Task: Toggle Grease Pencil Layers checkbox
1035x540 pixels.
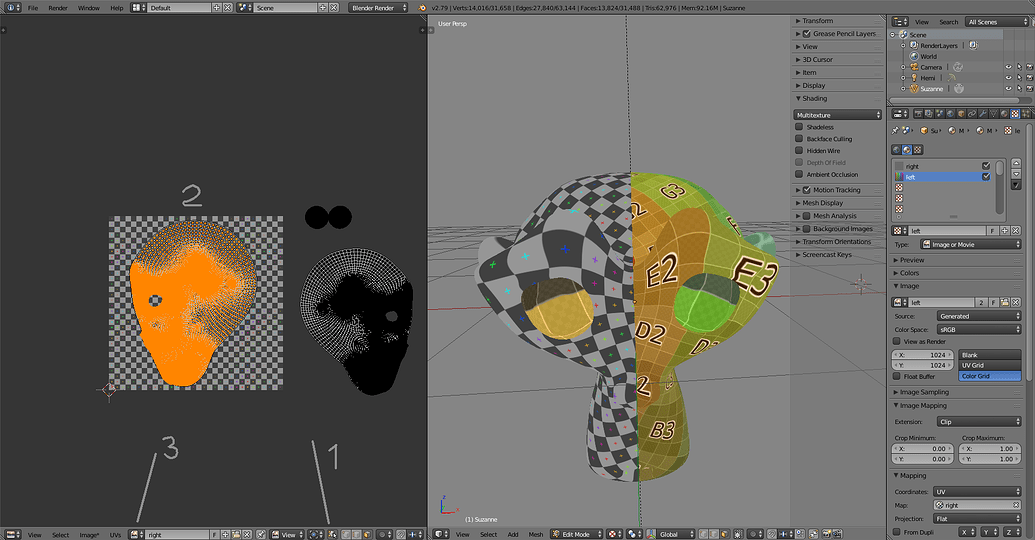Action: [x=807, y=34]
